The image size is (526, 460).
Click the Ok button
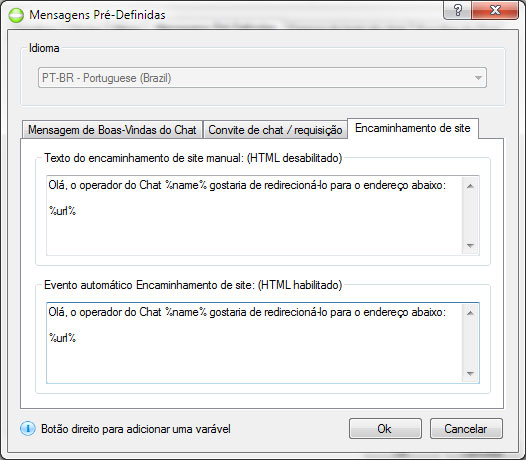pyautogui.click(x=385, y=428)
